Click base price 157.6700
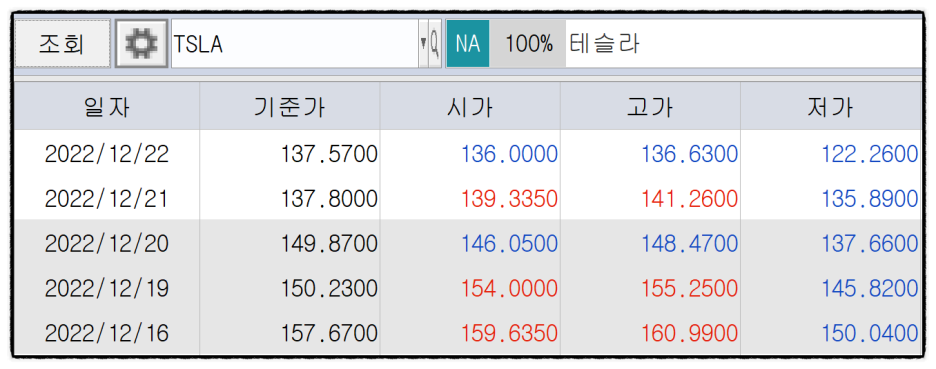Image resolution: width=936 pixels, height=369 pixels. click(330, 333)
